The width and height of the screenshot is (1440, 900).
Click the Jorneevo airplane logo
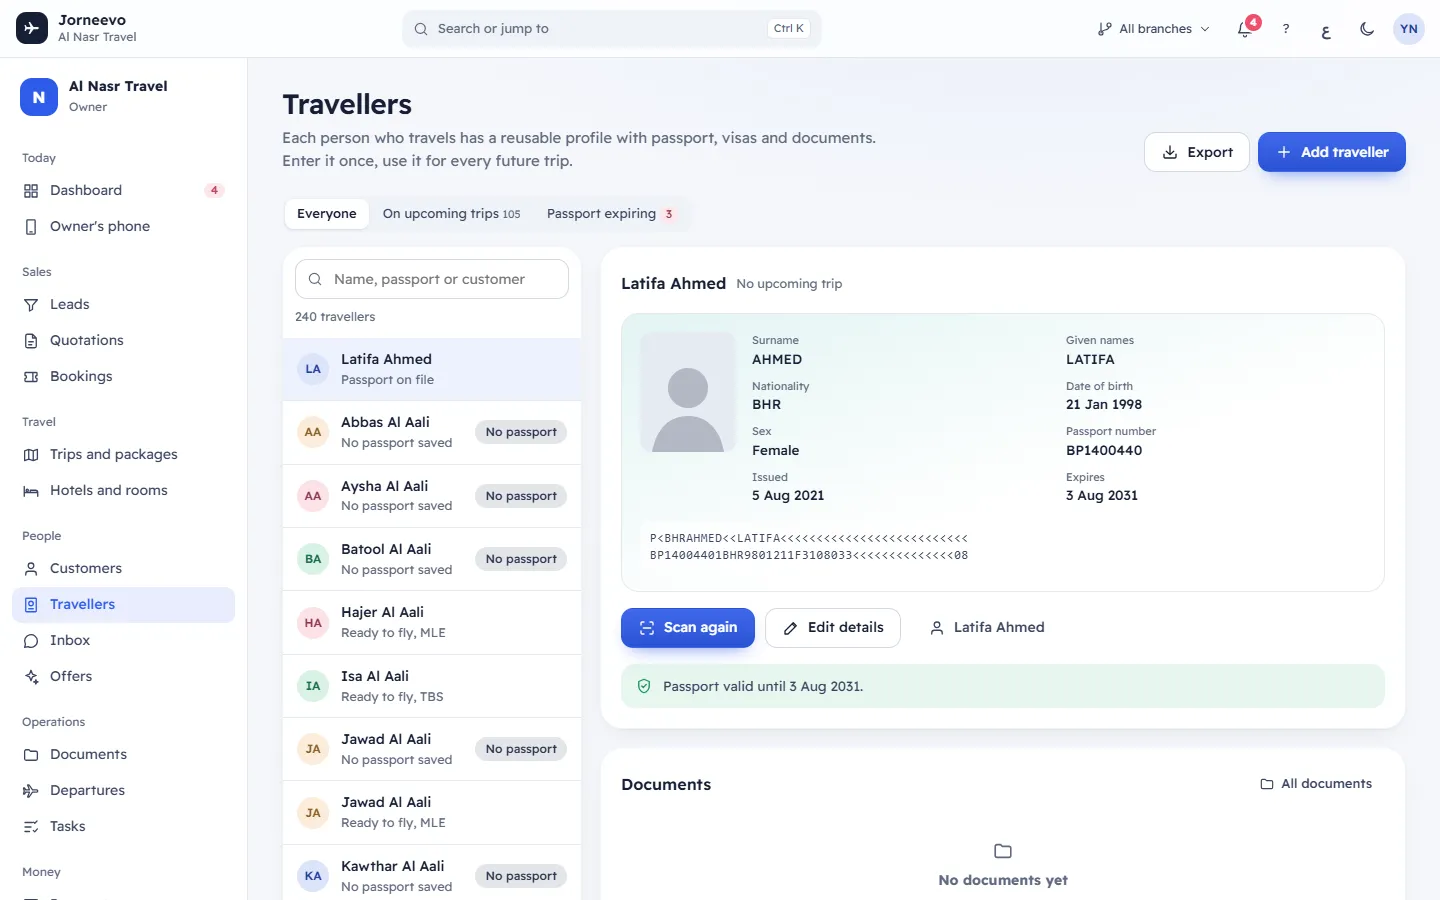[32, 28]
